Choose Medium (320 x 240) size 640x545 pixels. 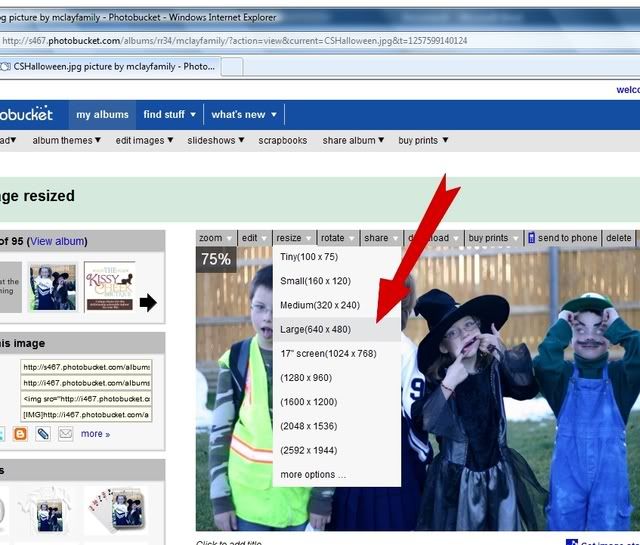[x=337, y=305]
